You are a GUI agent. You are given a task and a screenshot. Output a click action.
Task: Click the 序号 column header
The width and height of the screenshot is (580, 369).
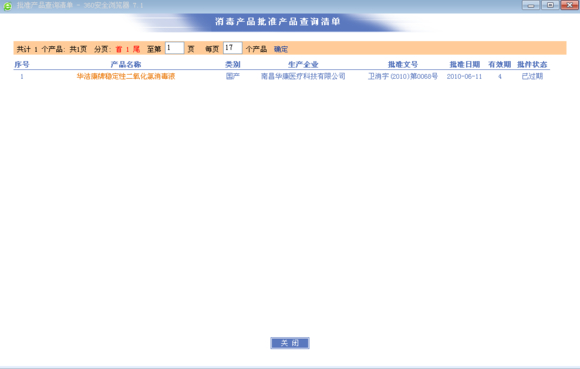pos(22,64)
